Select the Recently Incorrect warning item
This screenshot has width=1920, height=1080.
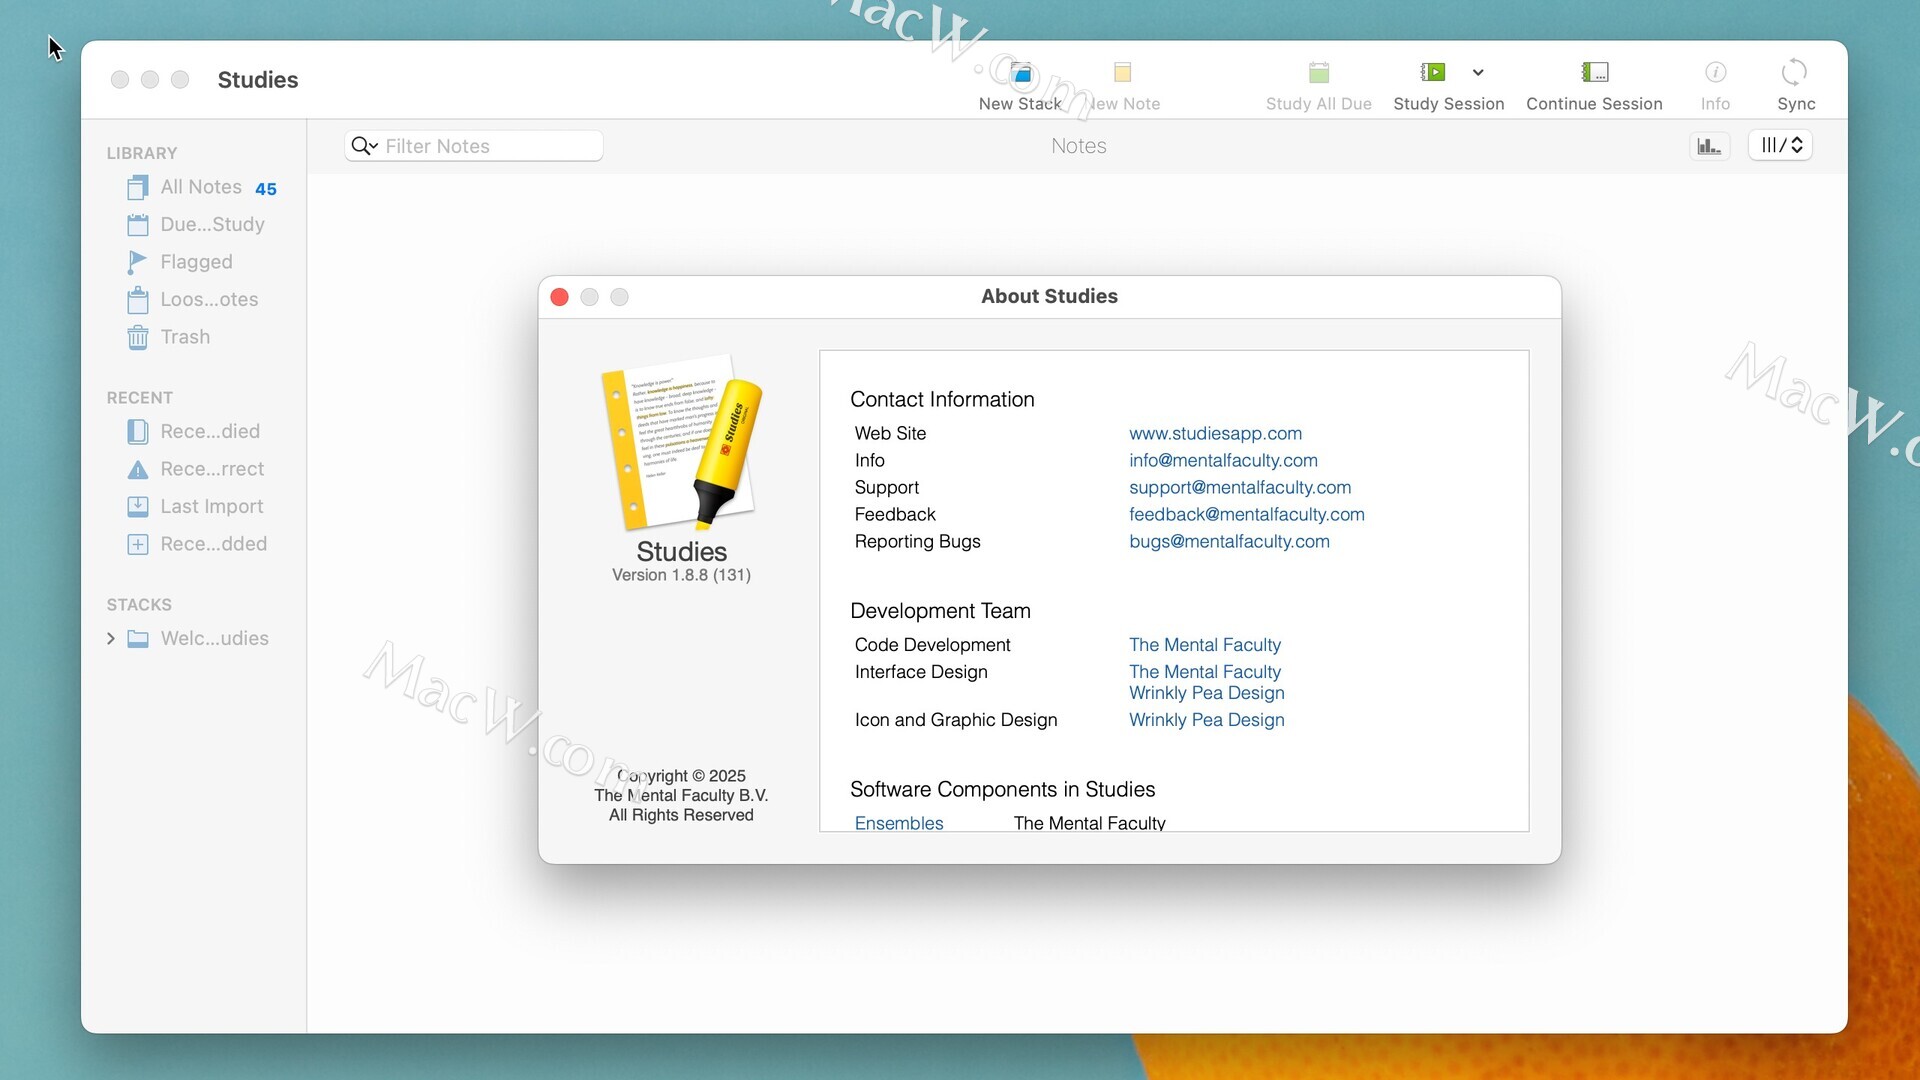tap(195, 469)
